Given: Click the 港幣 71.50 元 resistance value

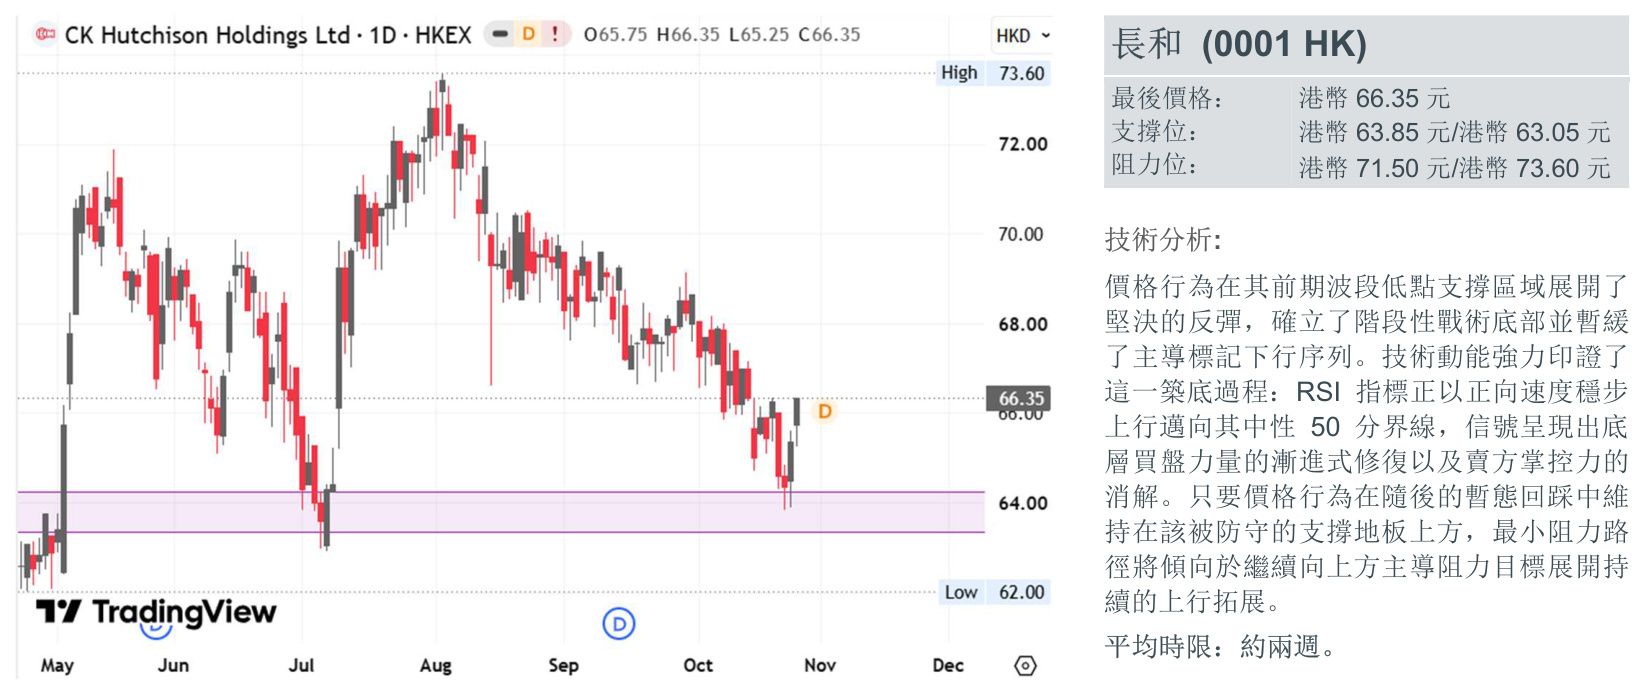Looking at the screenshot, I should click(x=1374, y=167).
